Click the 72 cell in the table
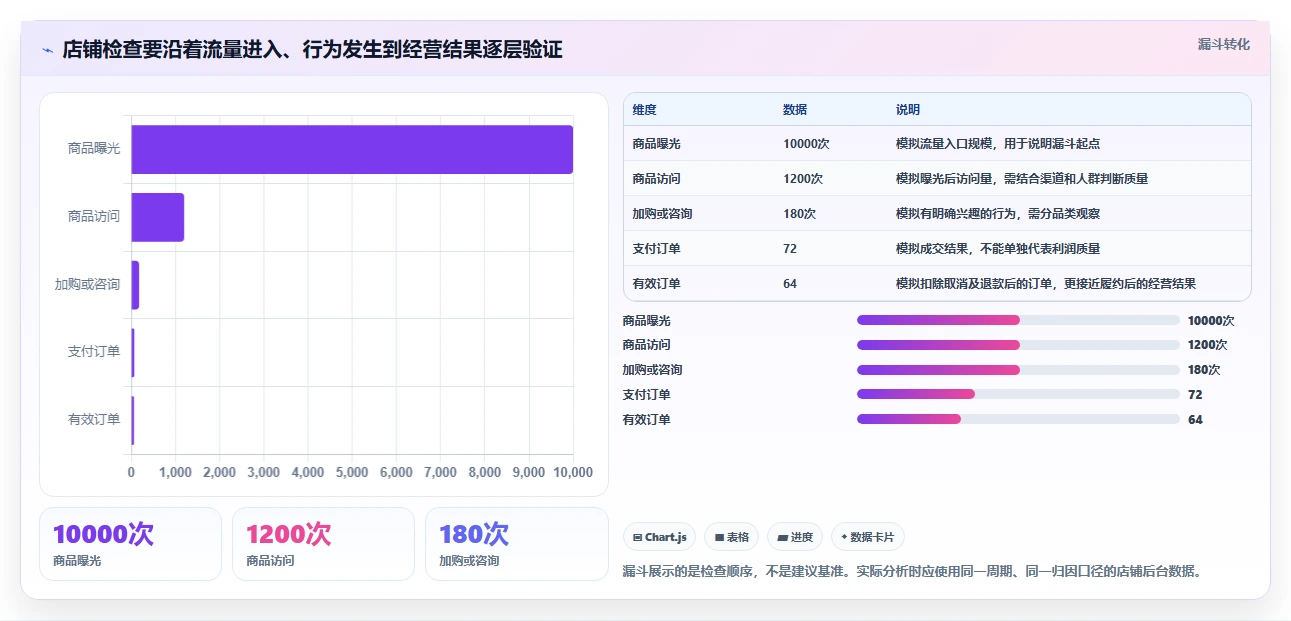 click(x=790, y=249)
